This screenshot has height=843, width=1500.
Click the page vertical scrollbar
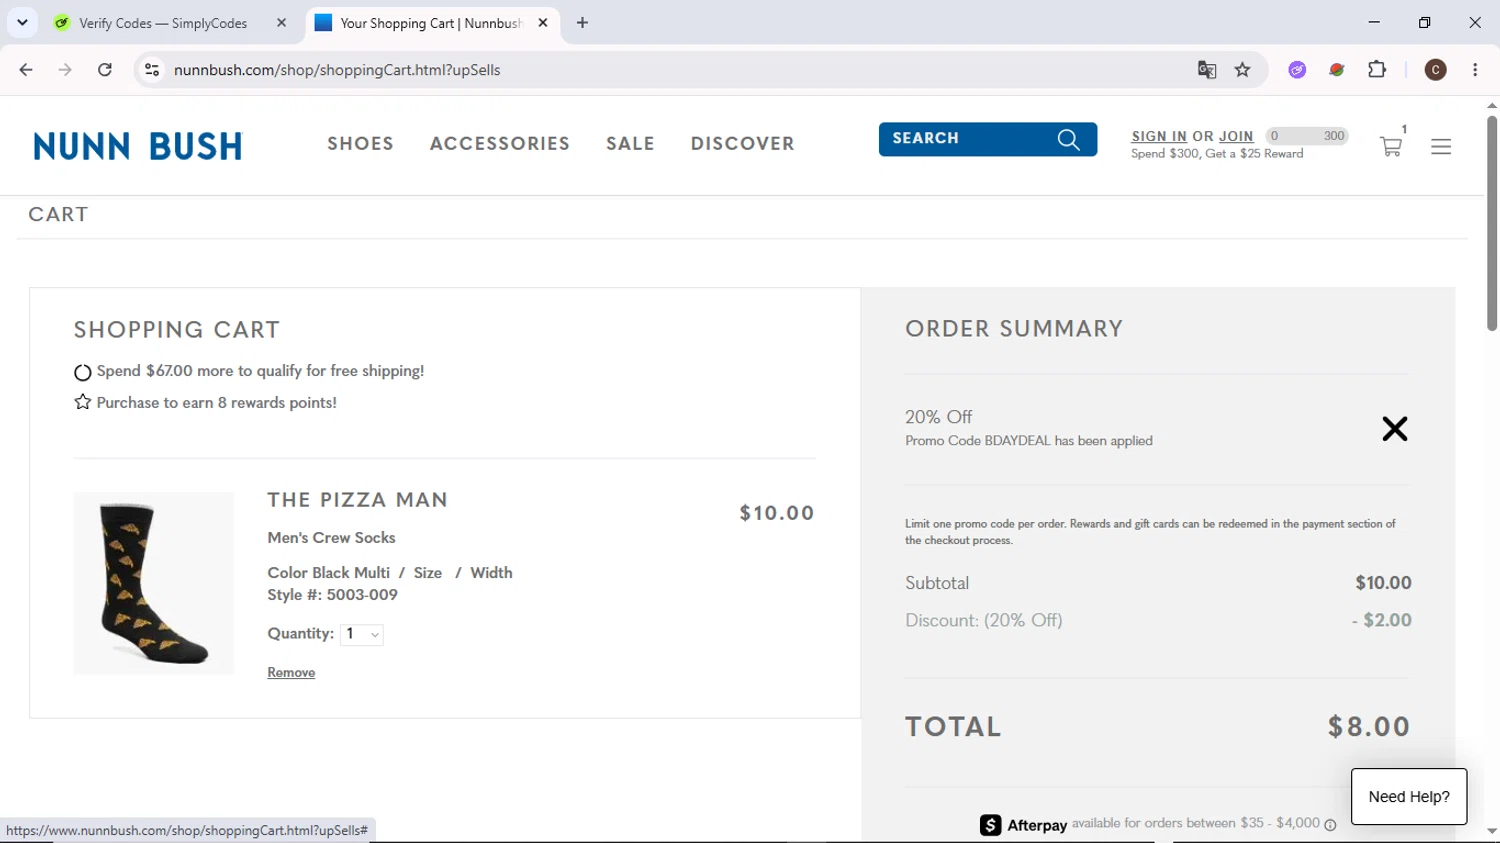[1492, 222]
